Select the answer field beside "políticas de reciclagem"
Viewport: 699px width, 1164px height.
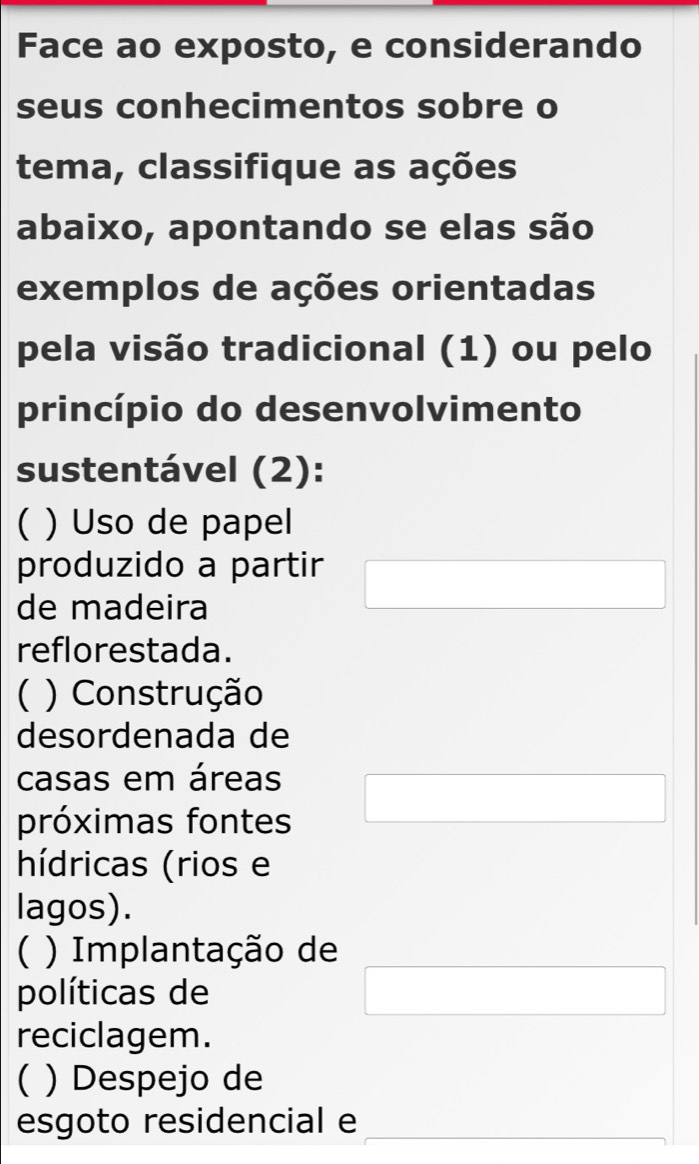[515, 990]
